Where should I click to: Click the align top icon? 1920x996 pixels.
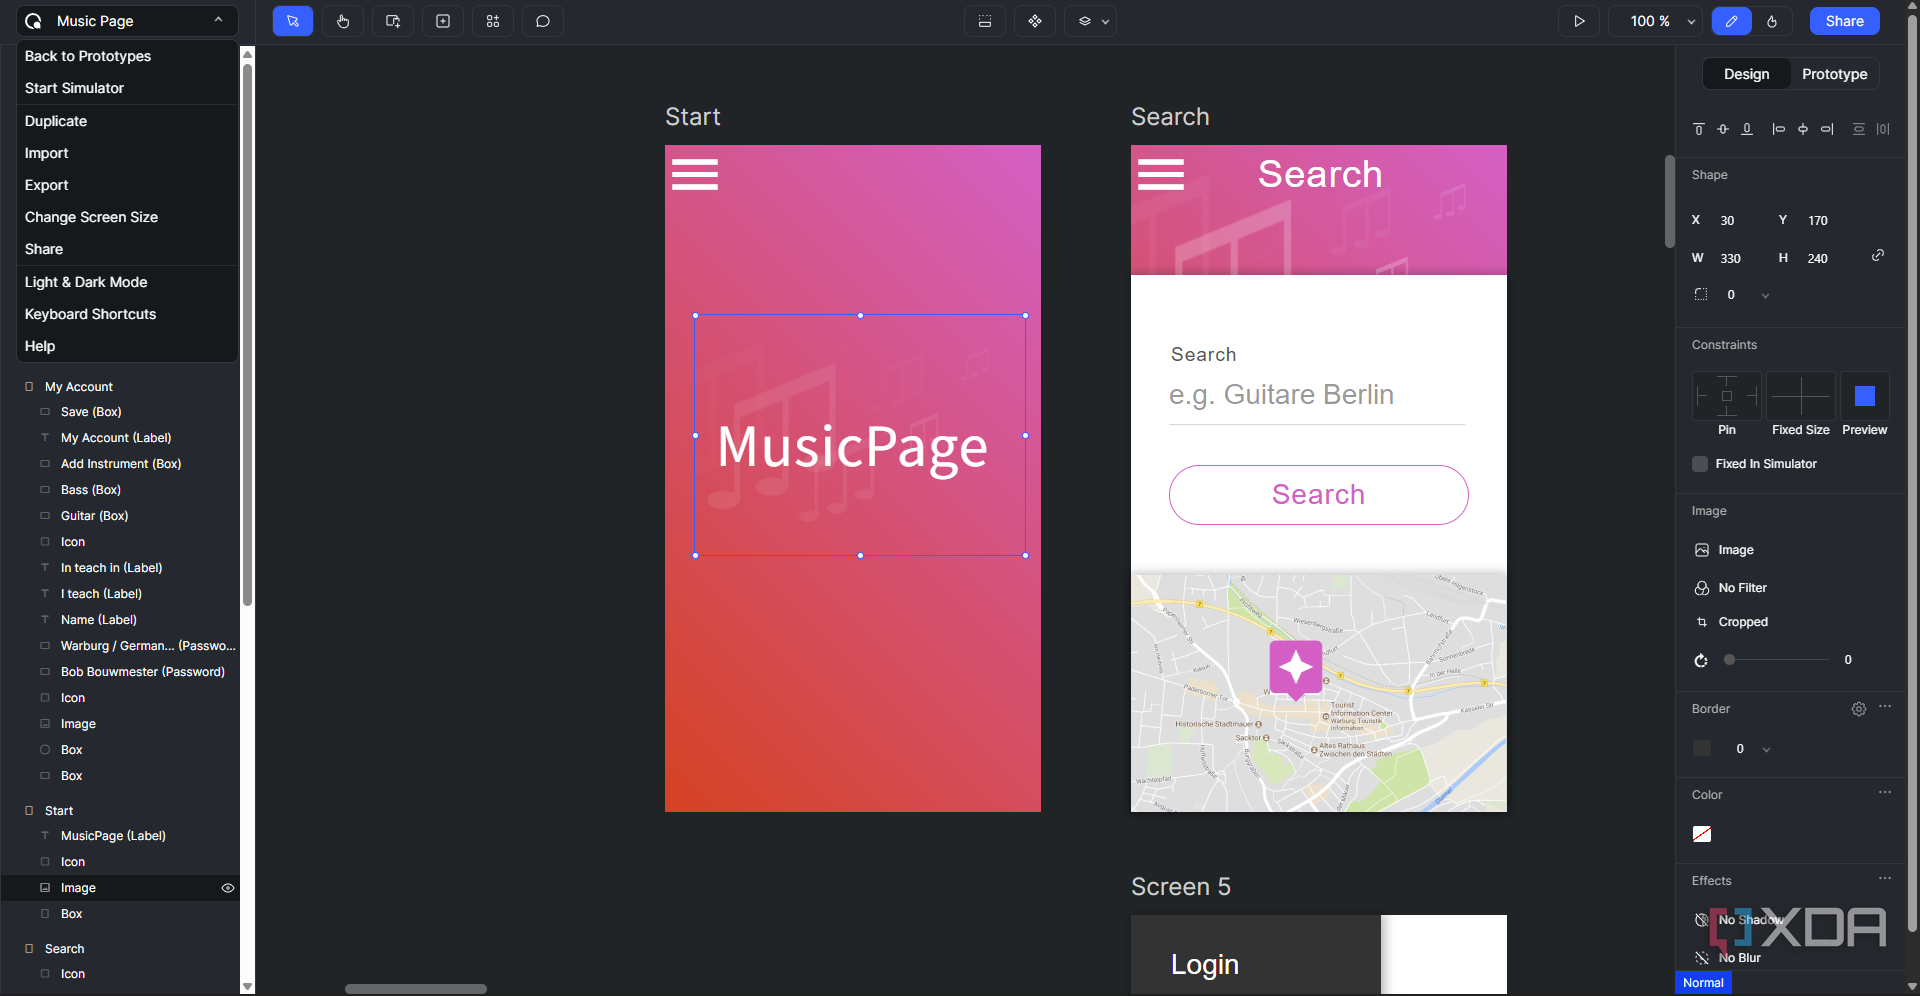coord(1698,129)
